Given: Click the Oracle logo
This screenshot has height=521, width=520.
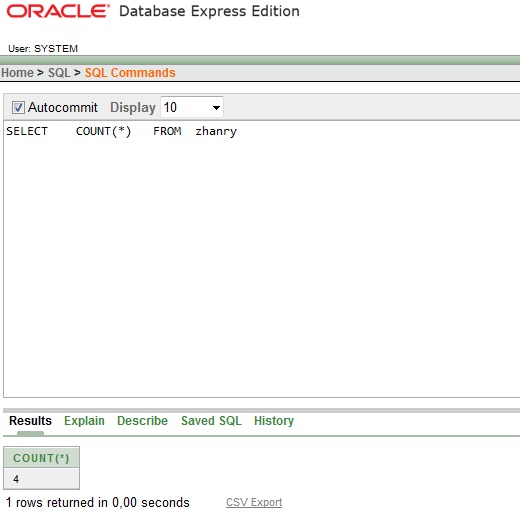Looking at the screenshot, I should 58,11.
